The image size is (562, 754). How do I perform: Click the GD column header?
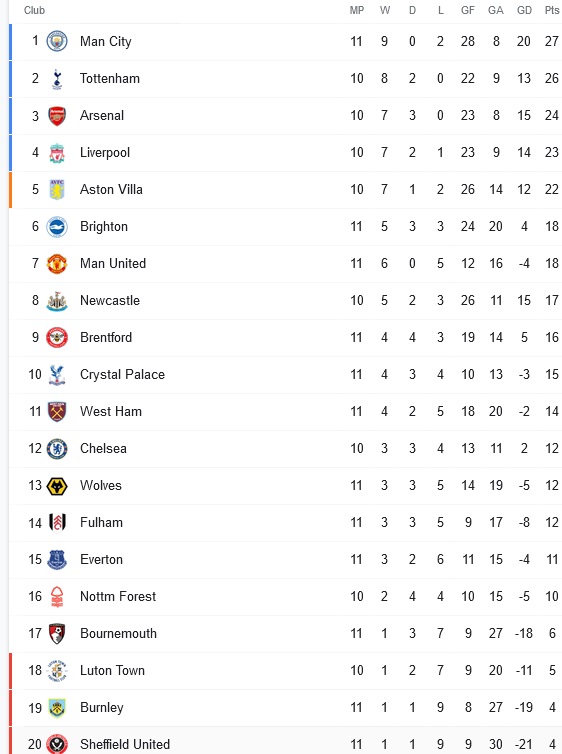pyautogui.click(x=524, y=11)
